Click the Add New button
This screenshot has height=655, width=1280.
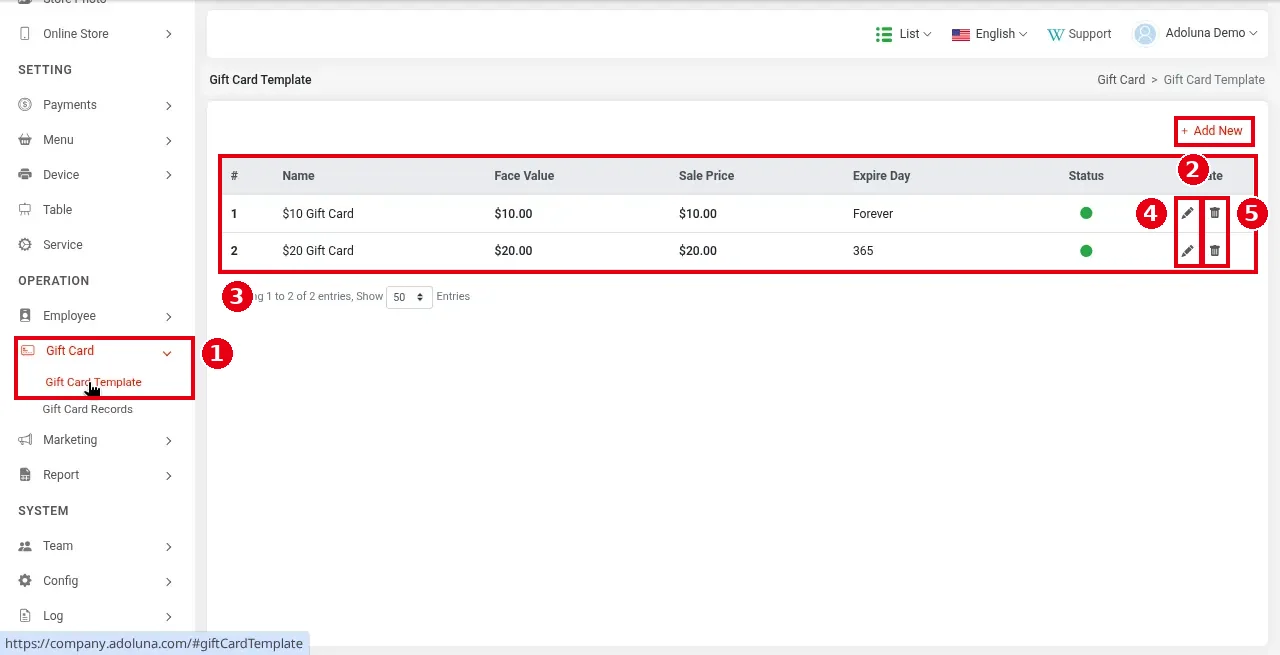click(1212, 131)
